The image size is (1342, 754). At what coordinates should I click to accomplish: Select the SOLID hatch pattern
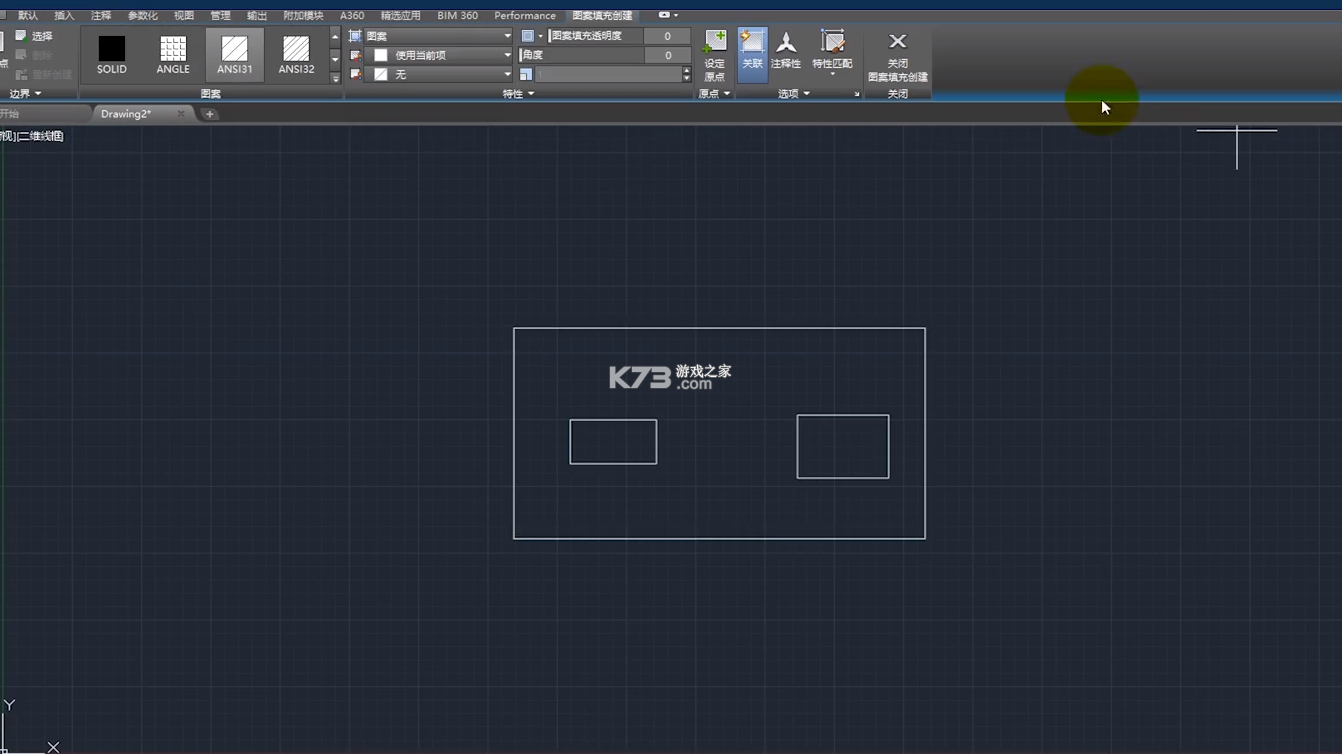pos(112,54)
